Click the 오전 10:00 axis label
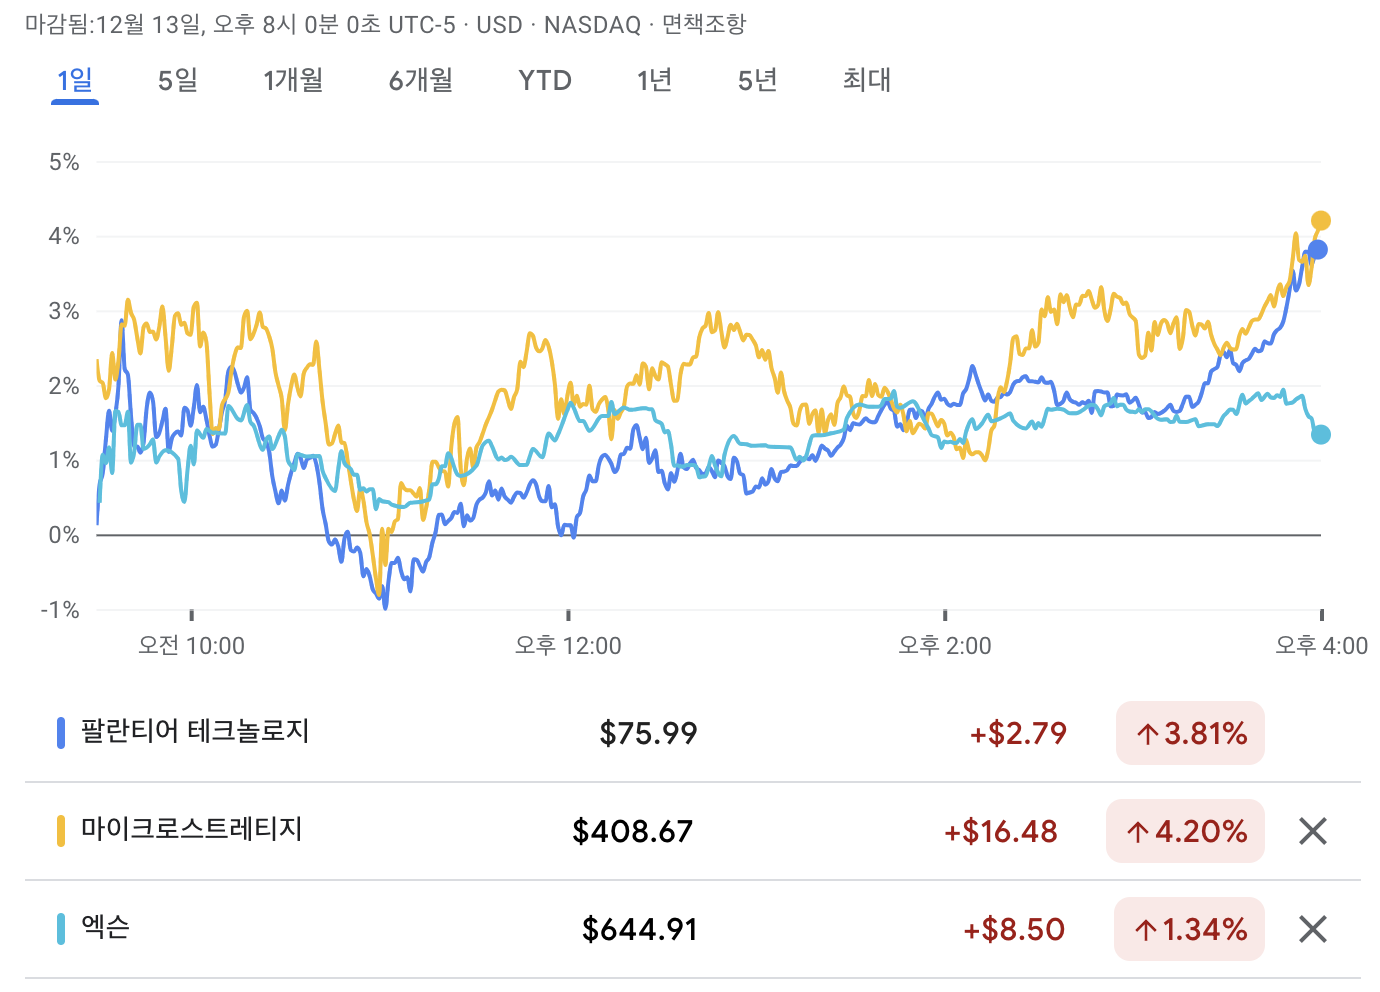The image size is (1380, 992). click(191, 646)
